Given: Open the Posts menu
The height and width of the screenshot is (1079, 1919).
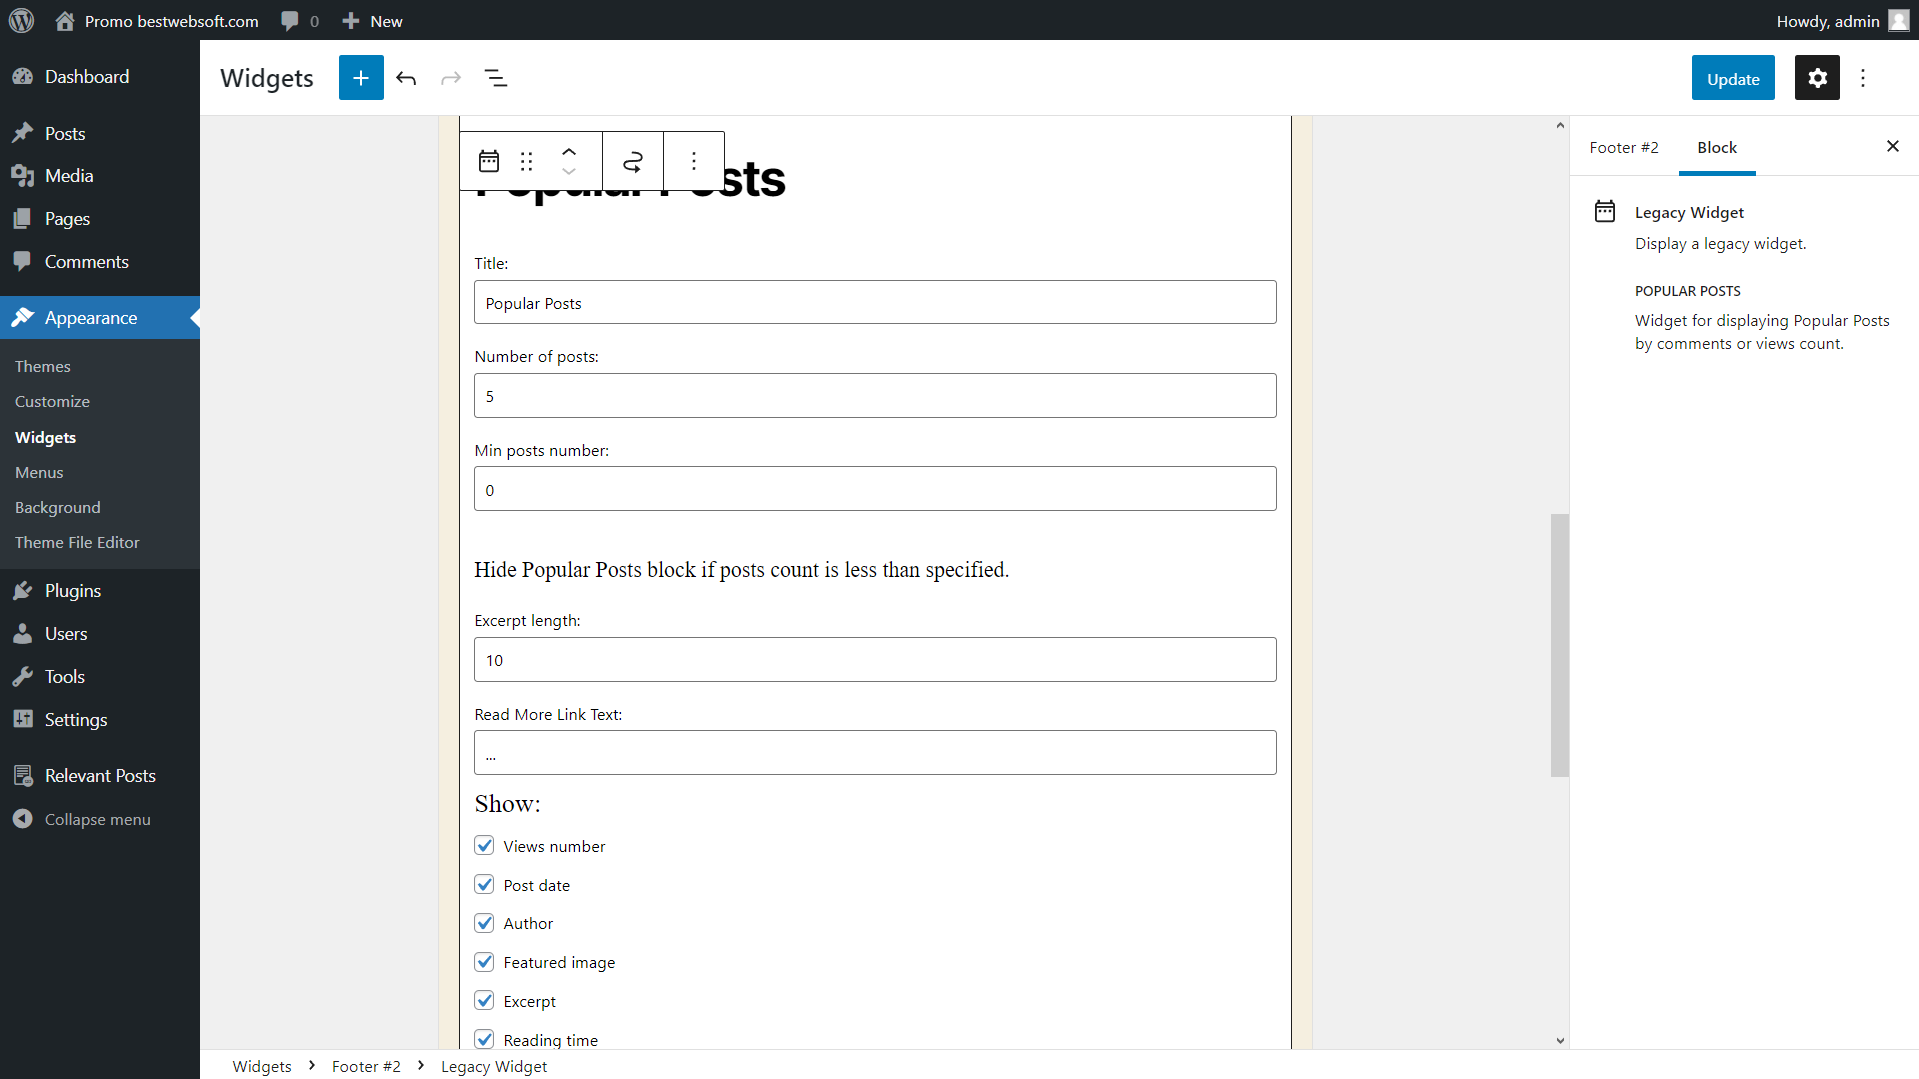Looking at the screenshot, I should [x=100, y=133].
